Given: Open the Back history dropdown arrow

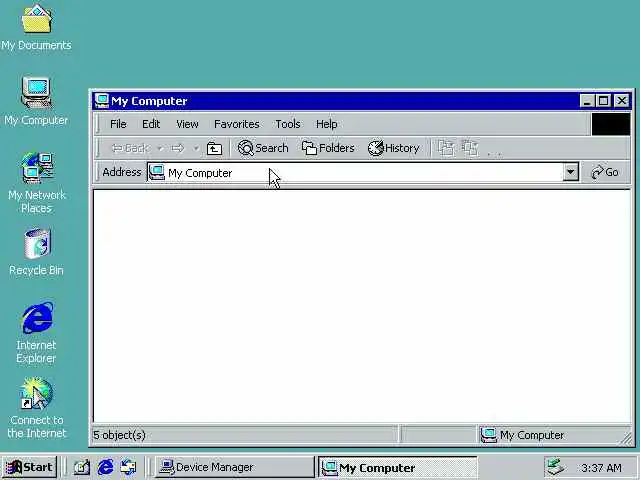Looking at the screenshot, I should point(160,148).
